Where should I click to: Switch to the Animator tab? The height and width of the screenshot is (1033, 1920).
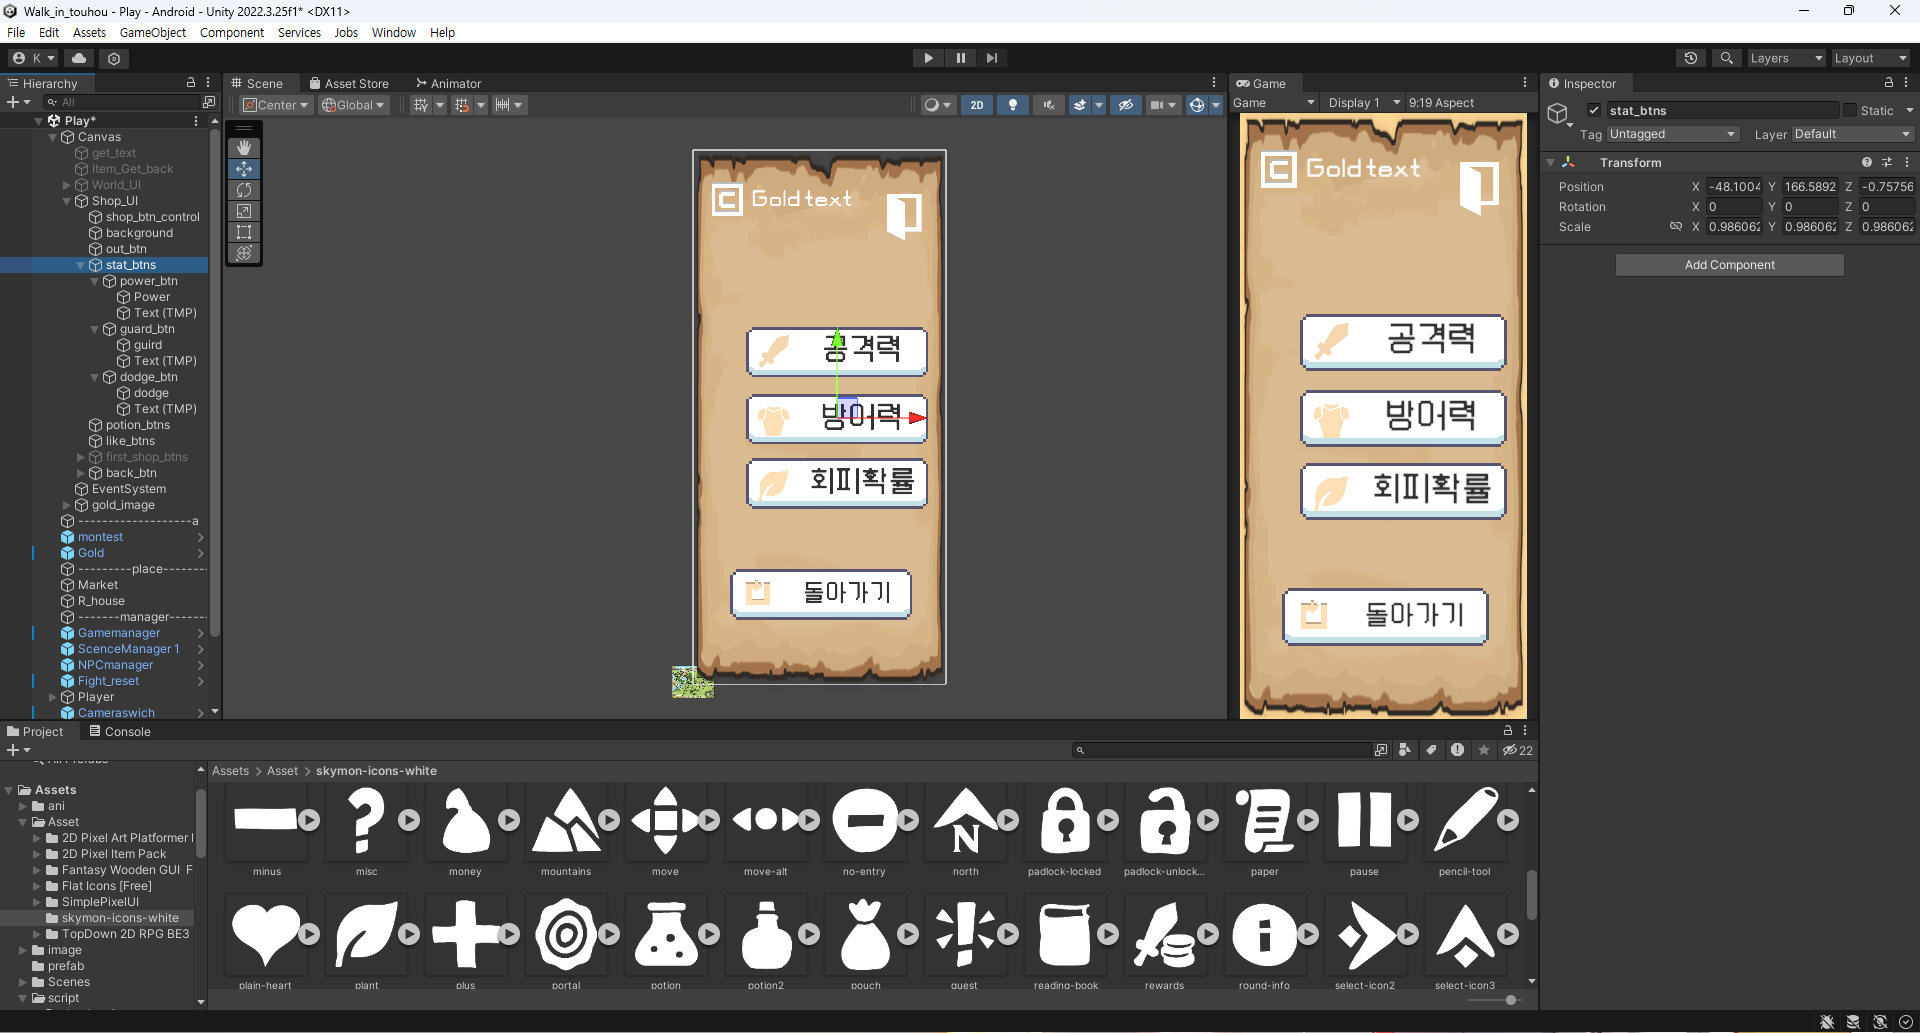pos(449,84)
